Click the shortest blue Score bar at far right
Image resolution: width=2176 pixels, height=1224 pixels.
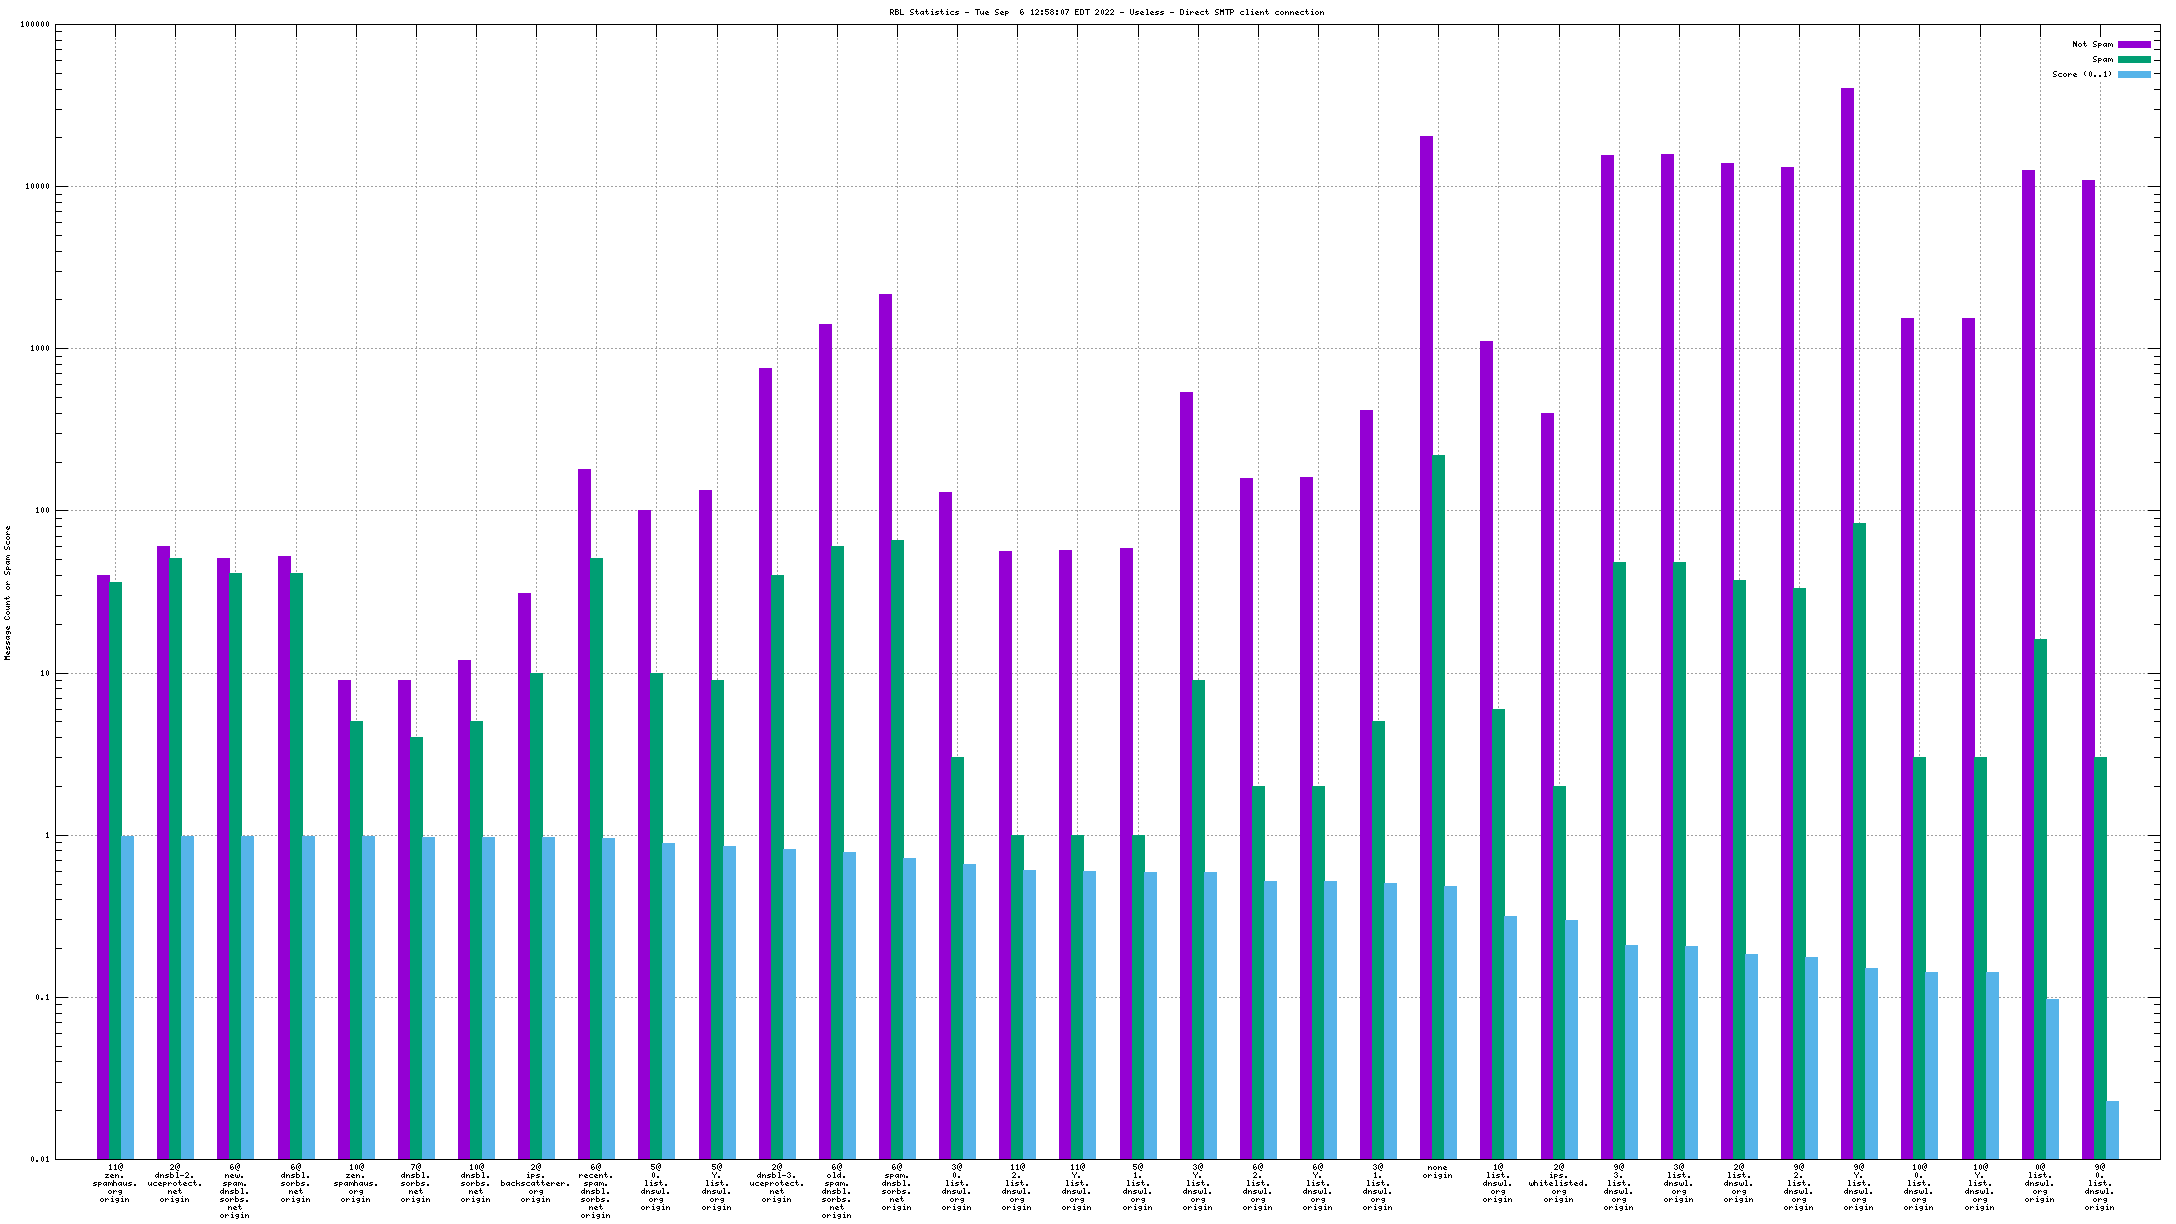pyautogui.click(x=2112, y=1130)
